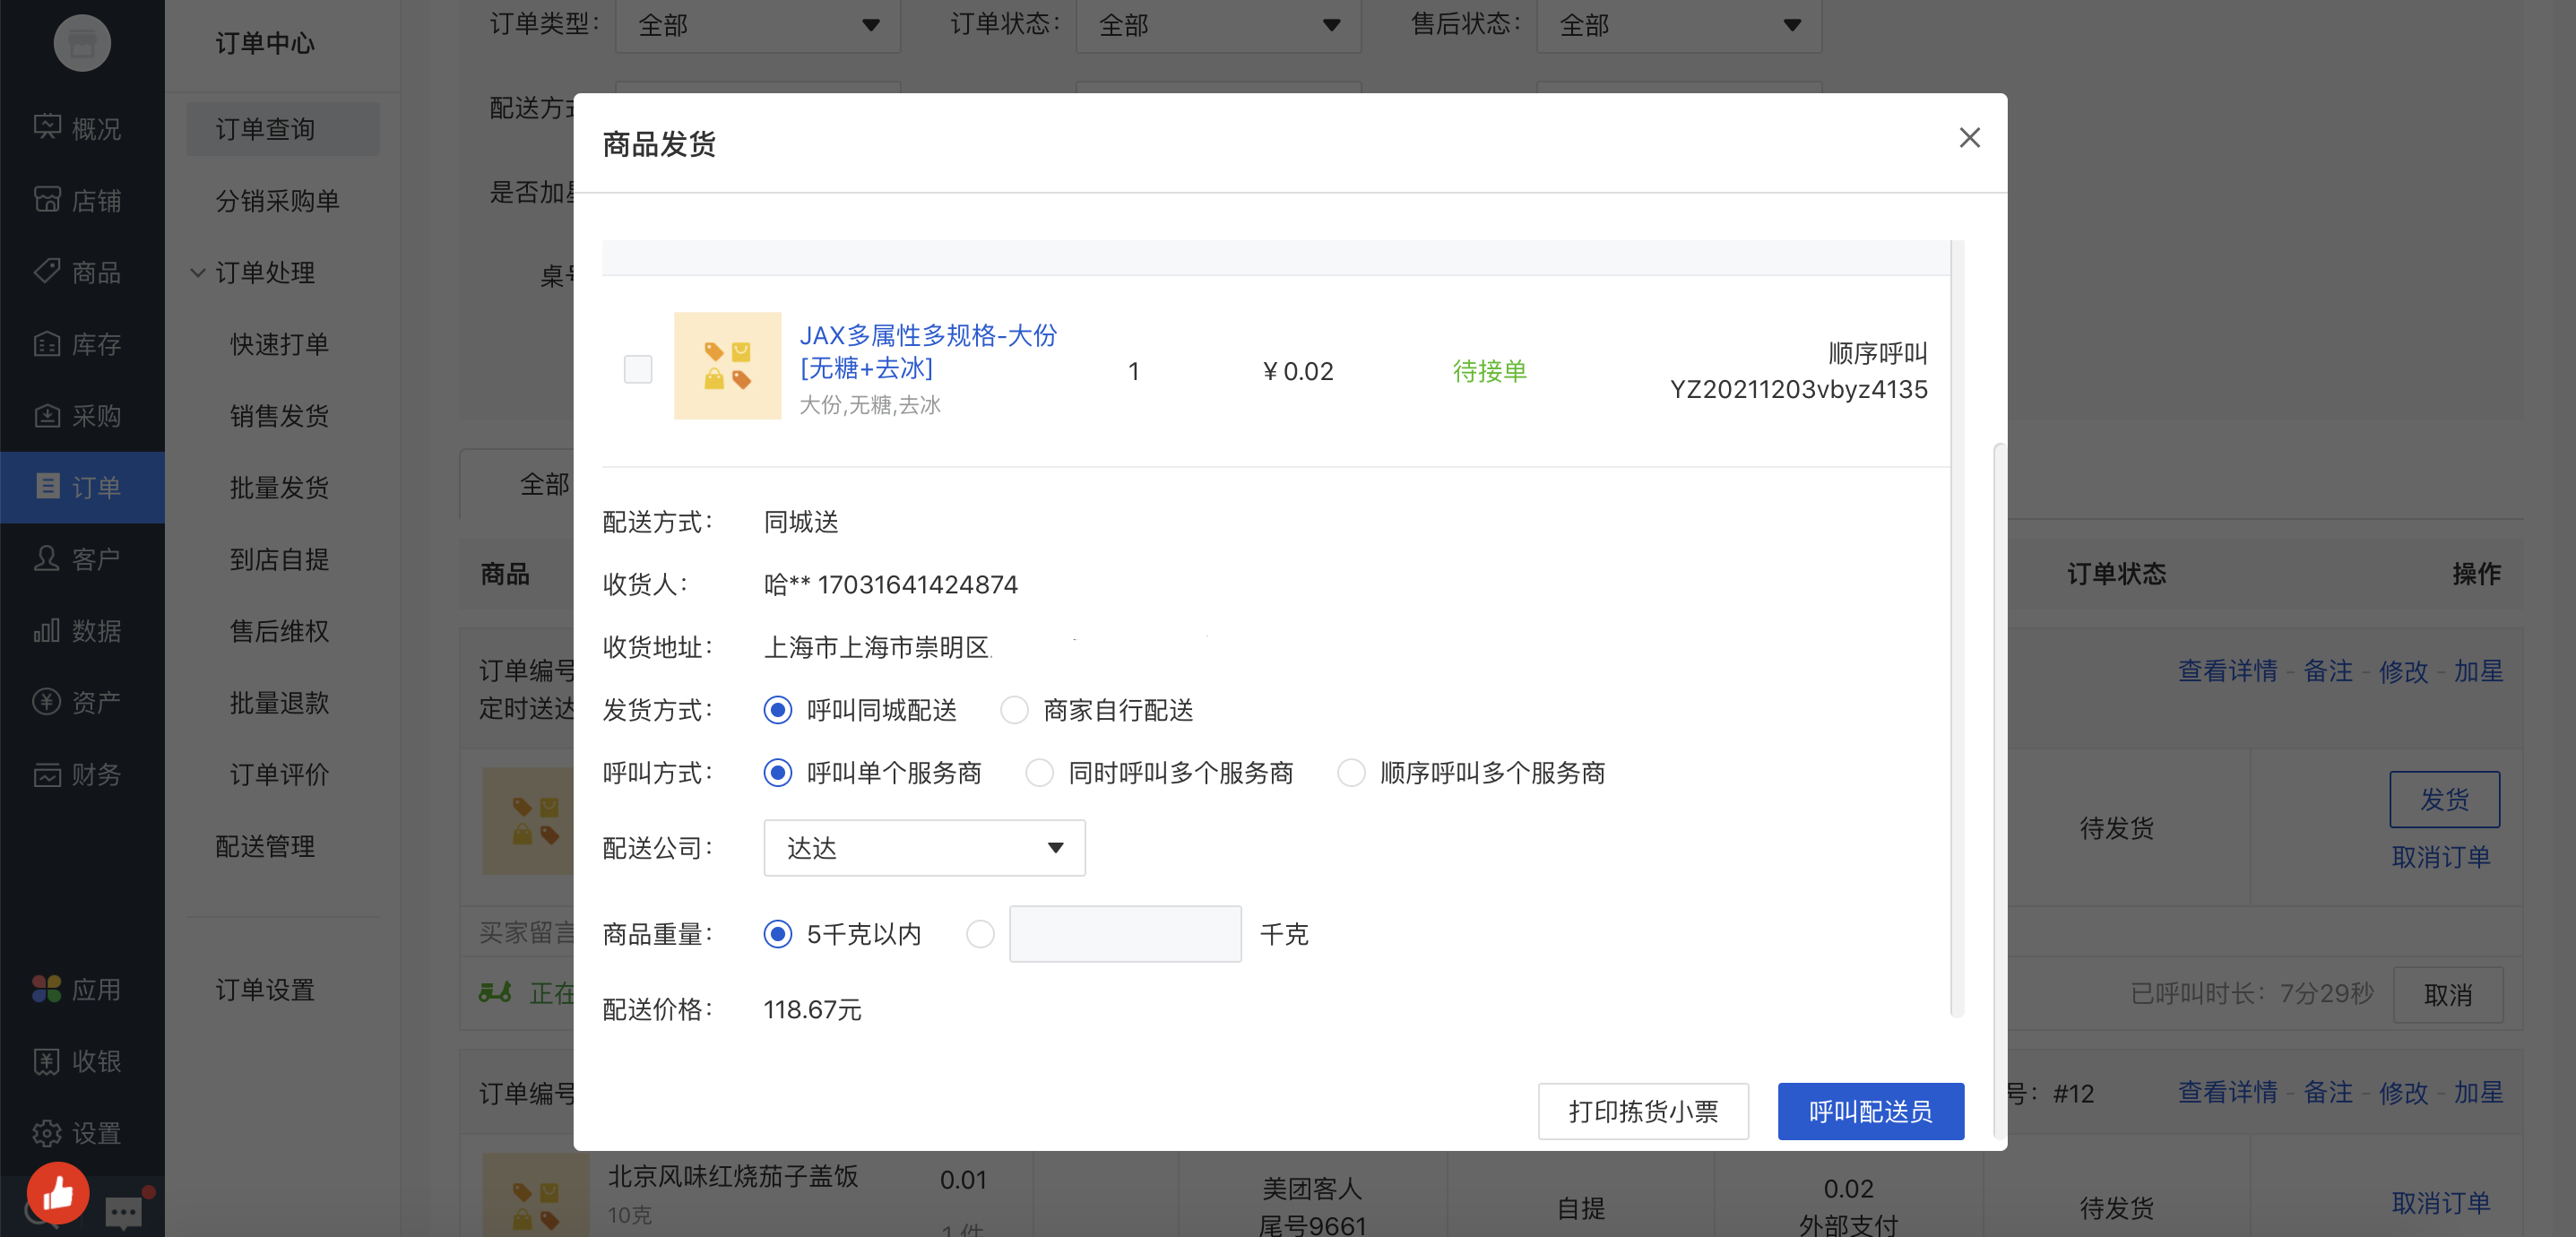Check the JAX product row checkbox
The height and width of the screenshot is (1237, 2576).
(638, 369)
